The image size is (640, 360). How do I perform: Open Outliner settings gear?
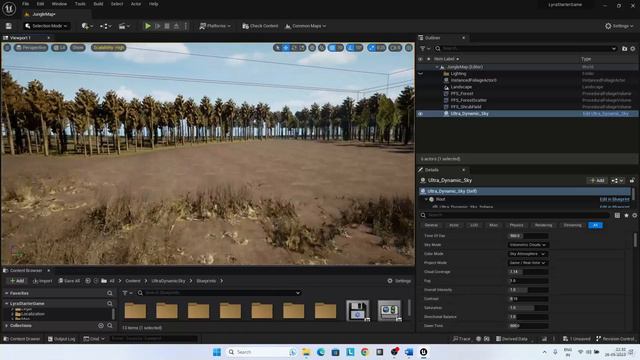point(633,49)
